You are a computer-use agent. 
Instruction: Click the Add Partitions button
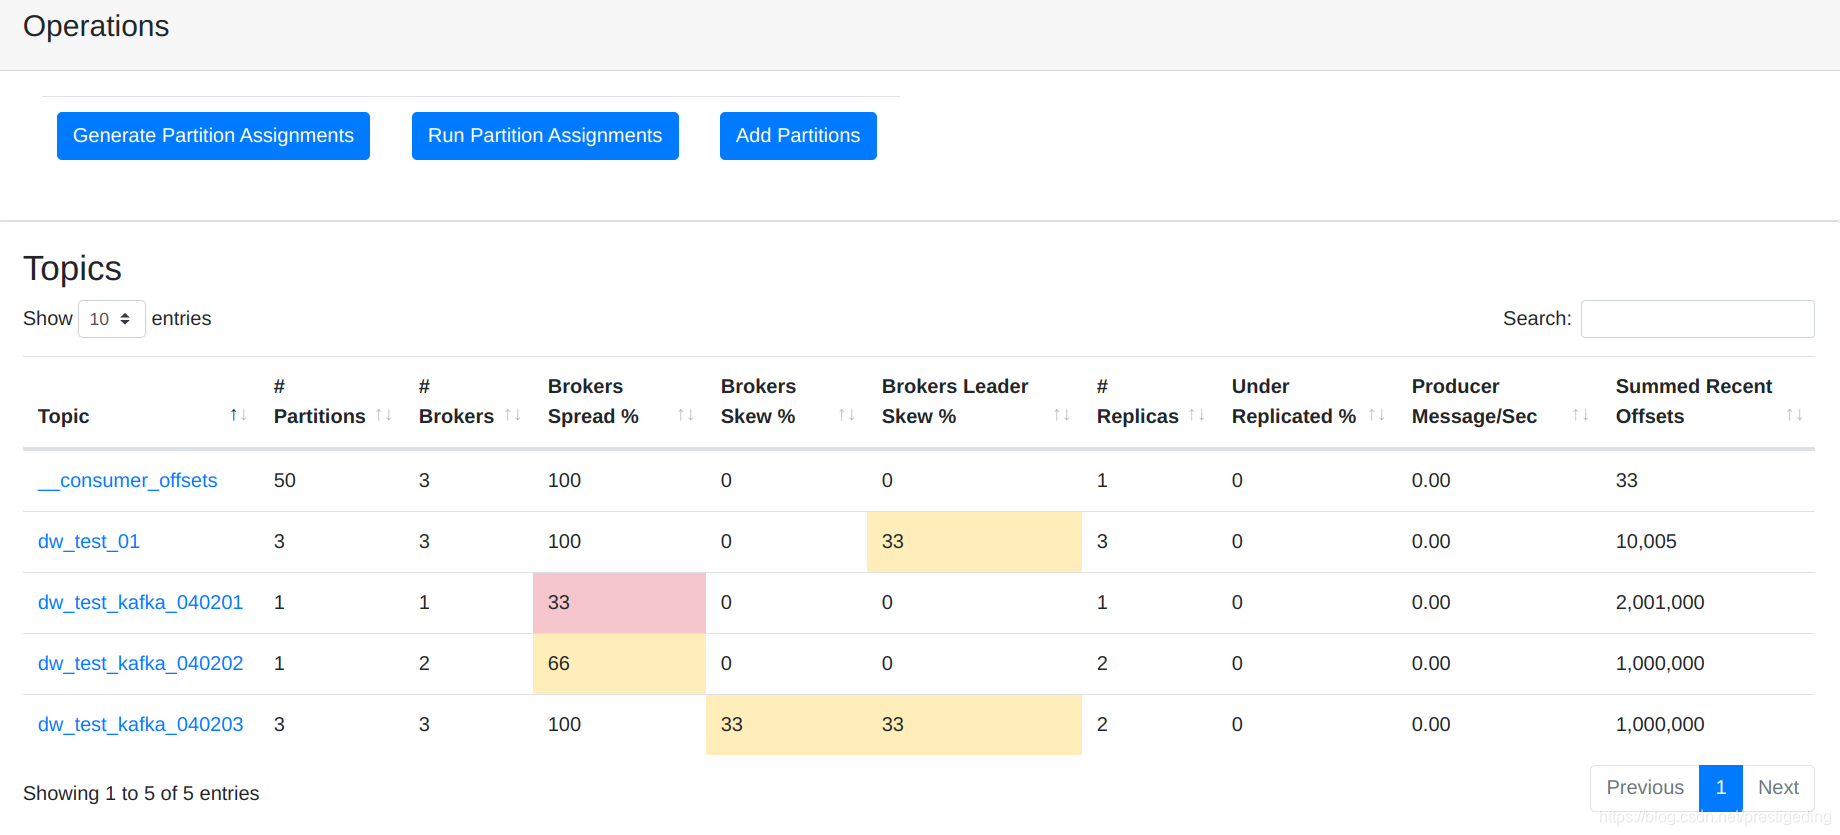(x=798, y=136)
